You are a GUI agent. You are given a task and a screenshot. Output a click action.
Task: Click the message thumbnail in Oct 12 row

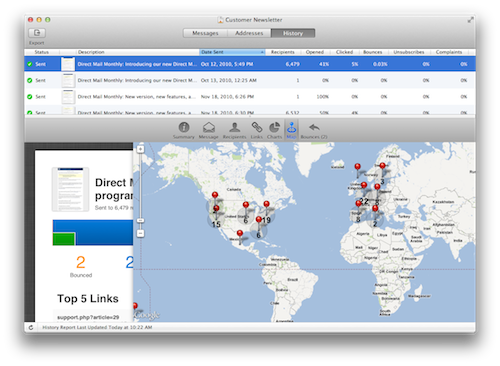tap(68, 64)
